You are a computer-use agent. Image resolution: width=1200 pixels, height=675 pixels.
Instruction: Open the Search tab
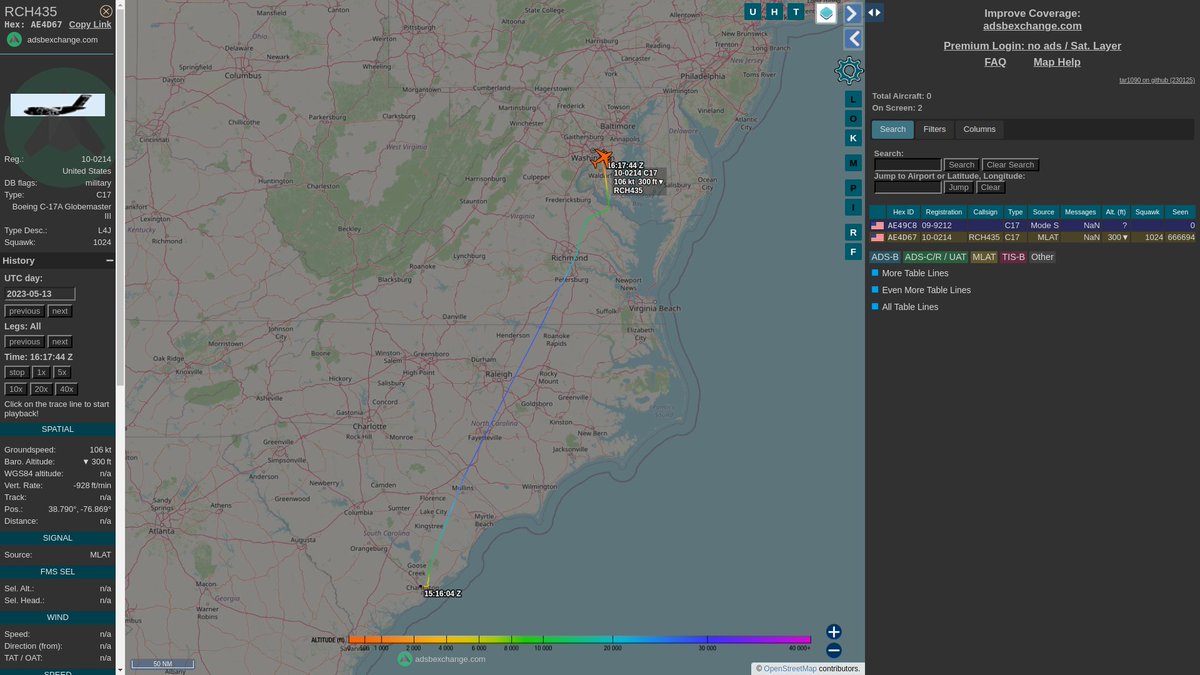893,129
